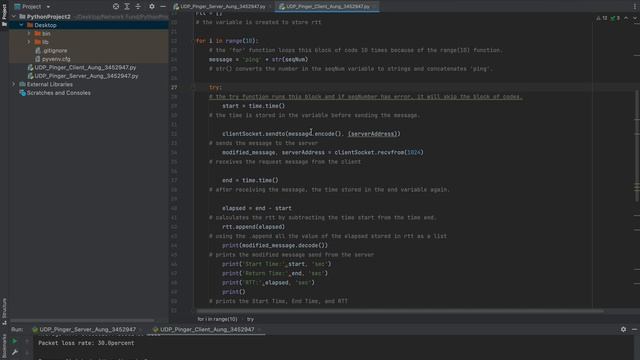This screenshot has height=360, width=640.
Task: Collapse the PythonProject2 root node
Action: (13, 17)
